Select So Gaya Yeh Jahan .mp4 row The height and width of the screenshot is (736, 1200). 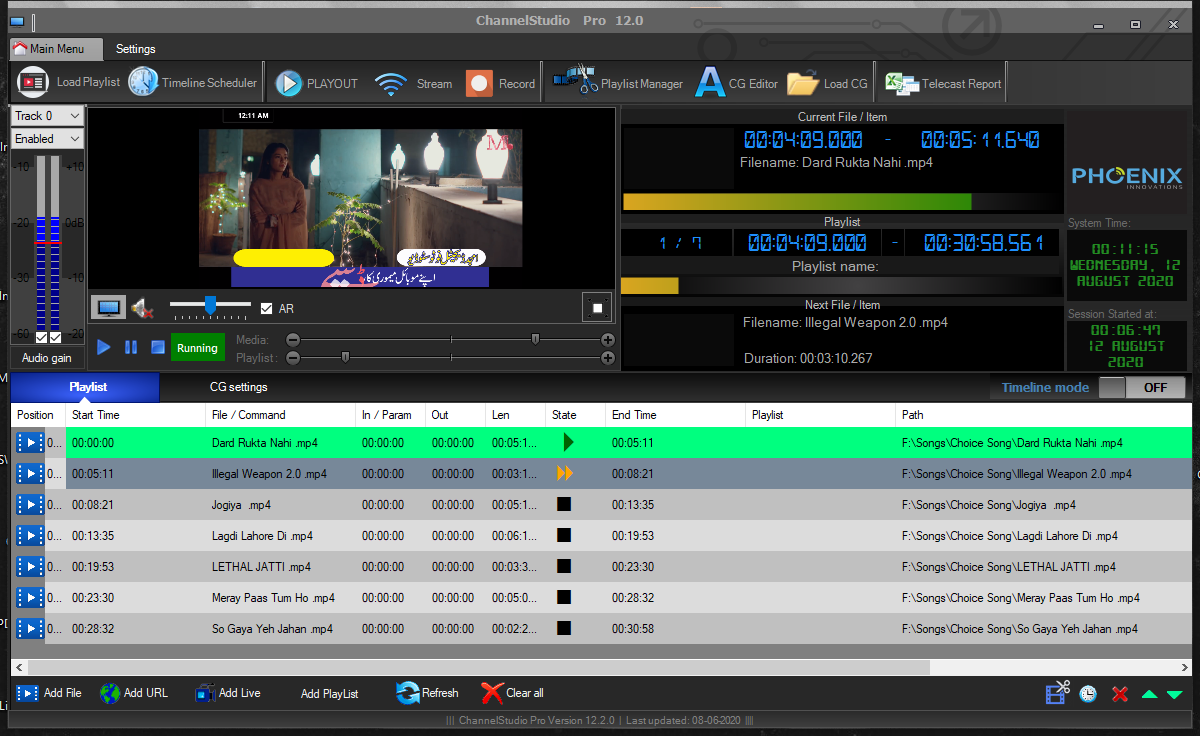(601, 629)
